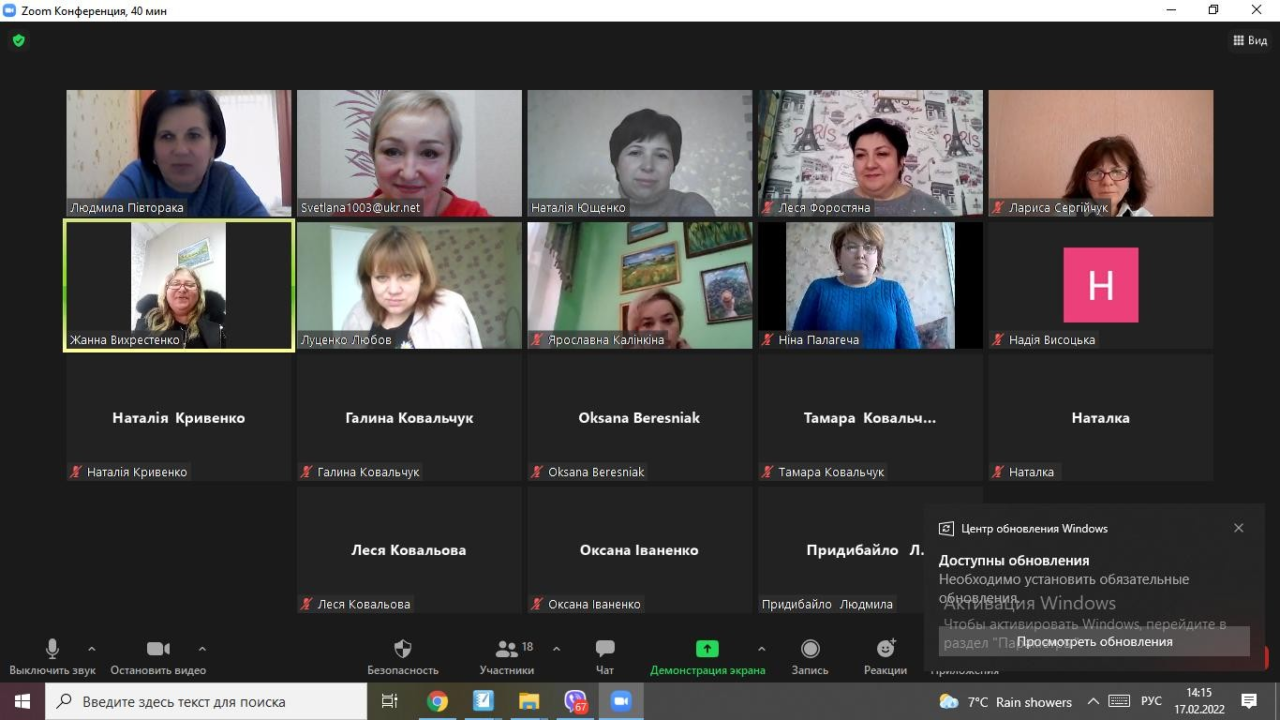Stop camera with Остановить видео button
Screen dimensions: 1280x720
point(158,657)
